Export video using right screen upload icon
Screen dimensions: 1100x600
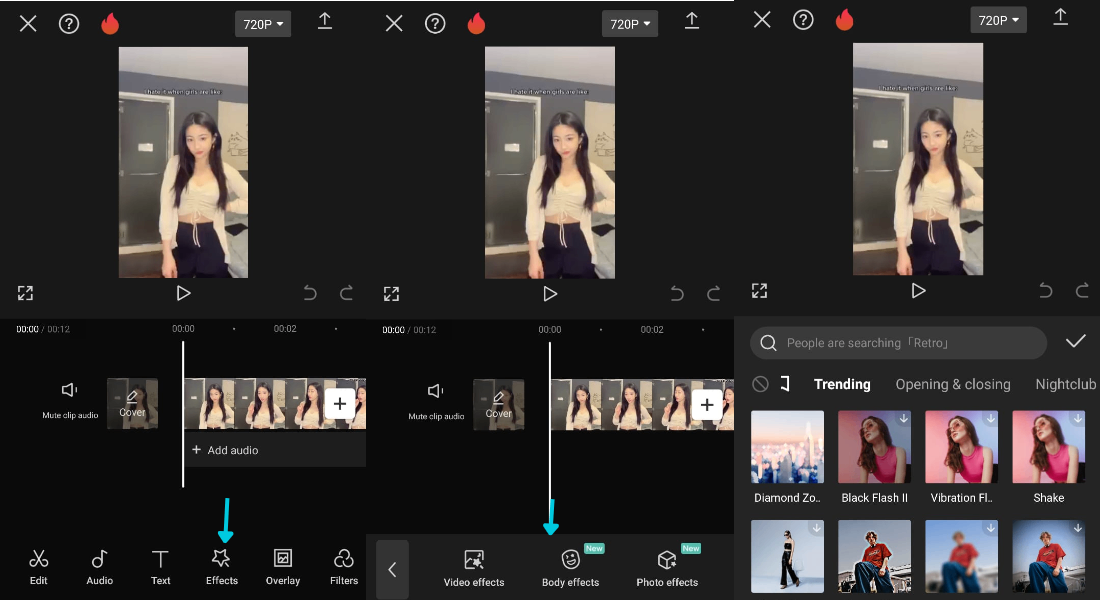tap(1061, 17)
